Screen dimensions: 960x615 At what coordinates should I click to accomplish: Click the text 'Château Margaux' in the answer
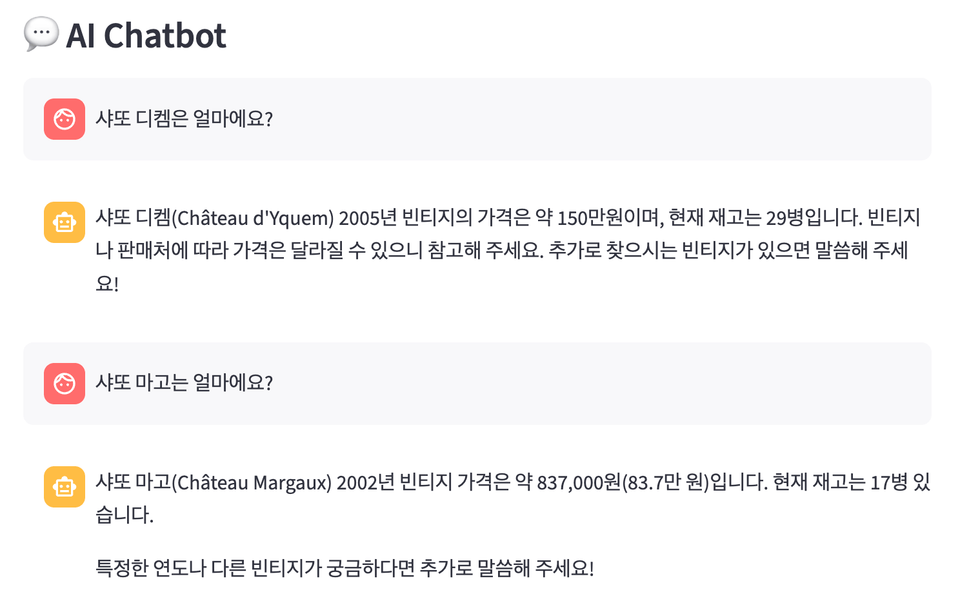coord(251,483)
